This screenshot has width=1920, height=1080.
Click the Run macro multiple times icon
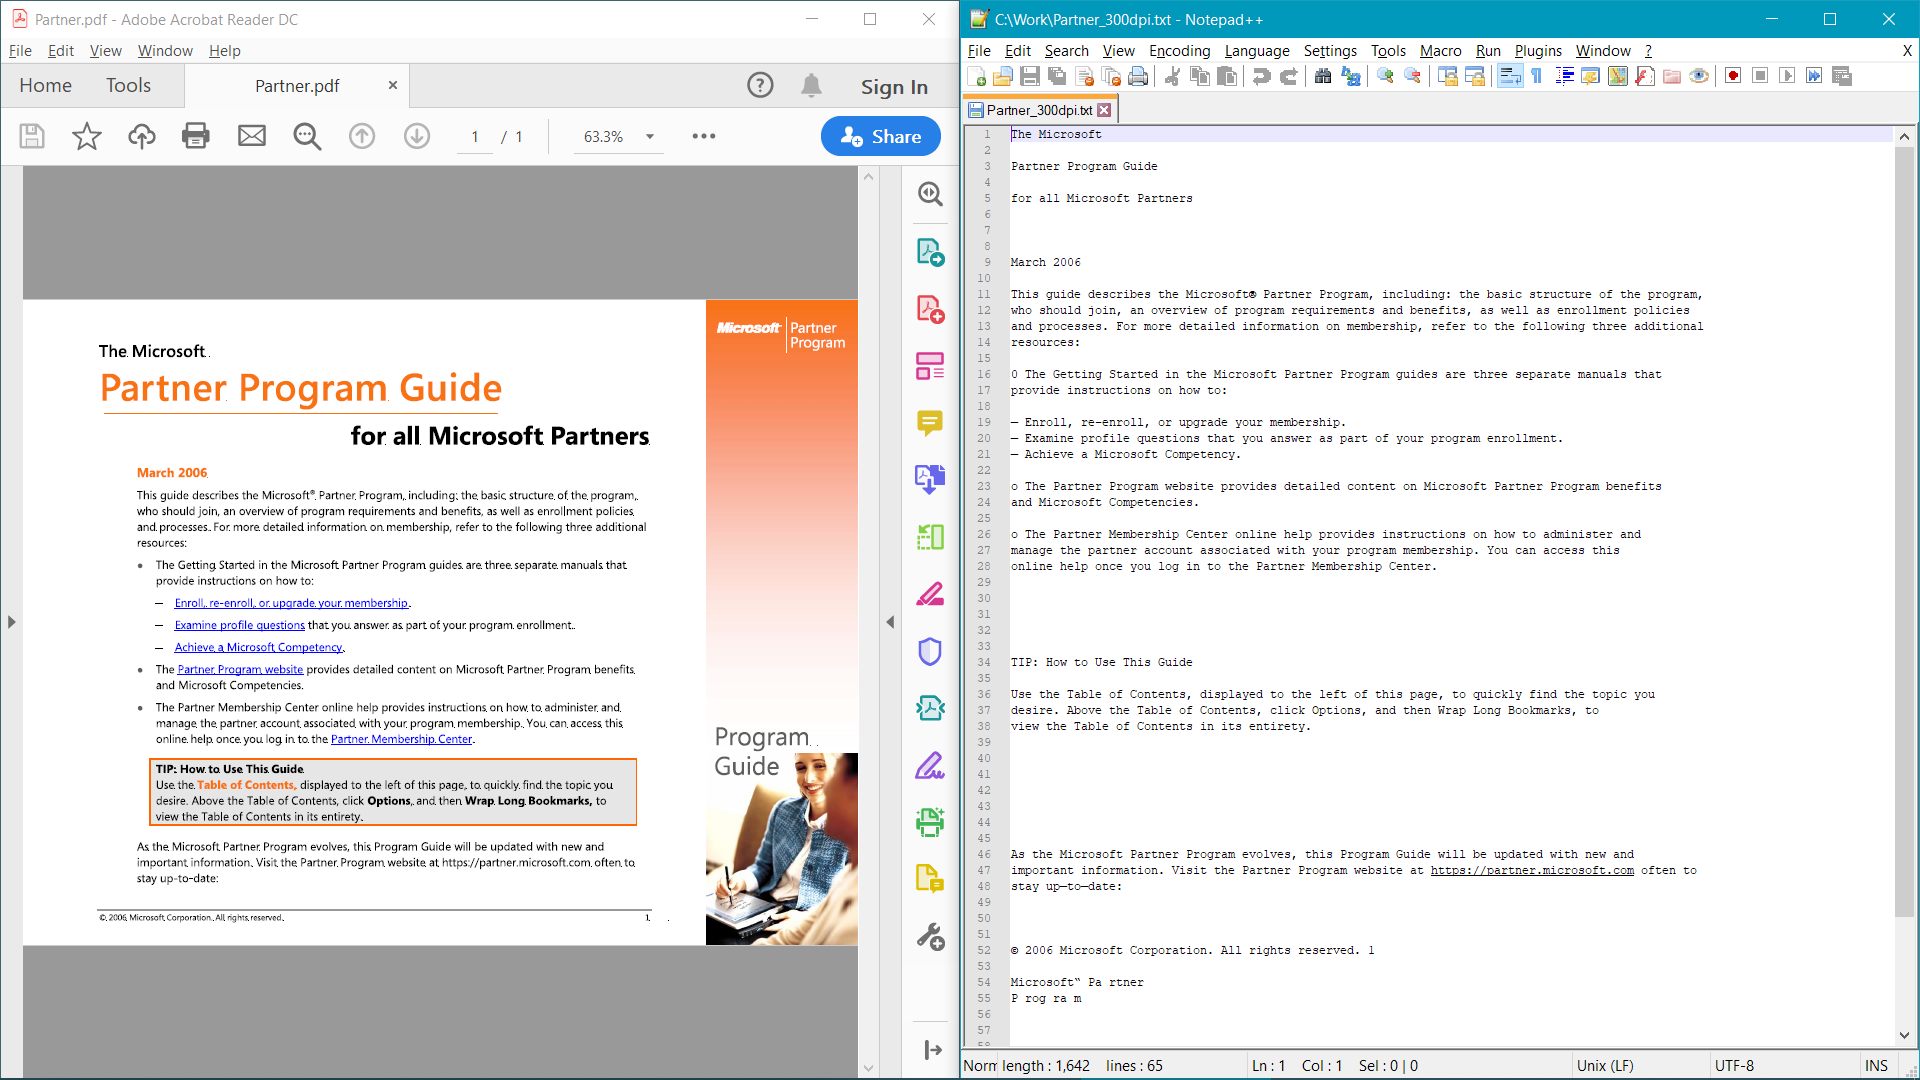tap(1815, 77)
